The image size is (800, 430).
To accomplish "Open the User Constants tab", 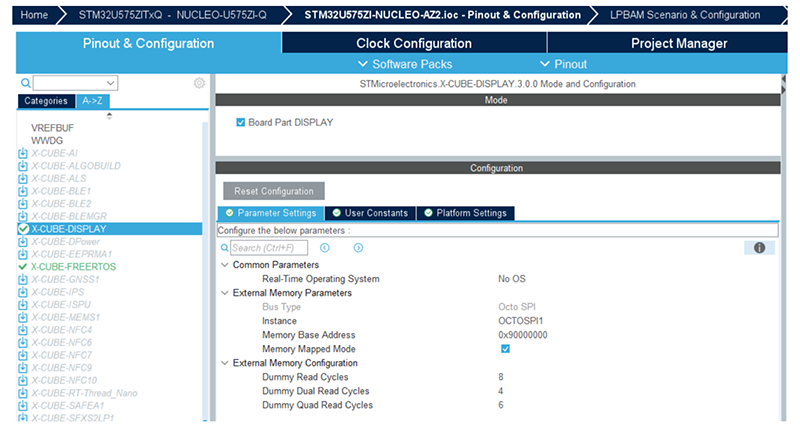I will coord(370,213).
